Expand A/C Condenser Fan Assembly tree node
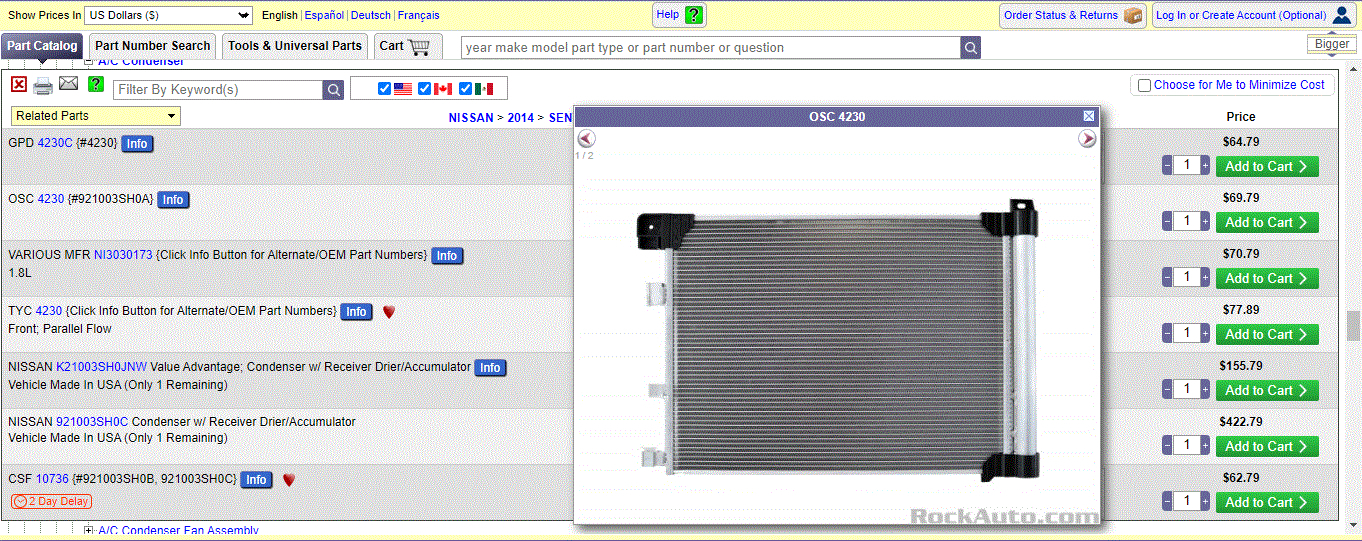 pyautogui.click(x=89, y=531)
